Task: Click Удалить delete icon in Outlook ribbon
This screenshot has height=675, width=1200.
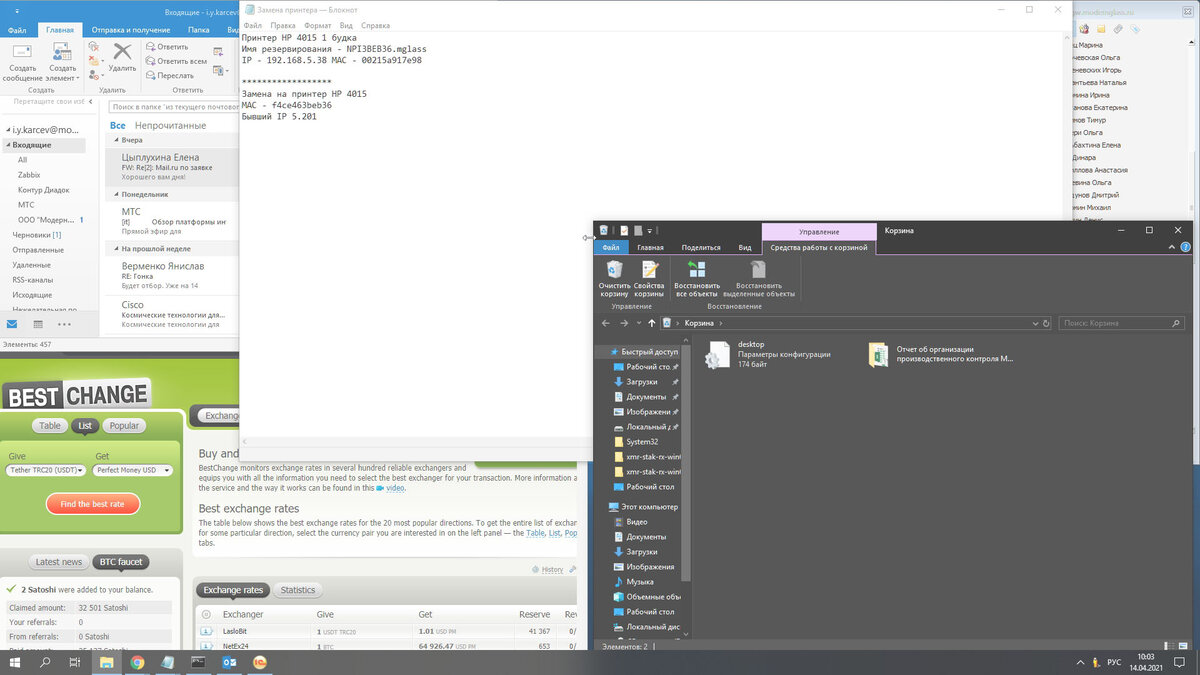Action: click(x=122, y=57)
